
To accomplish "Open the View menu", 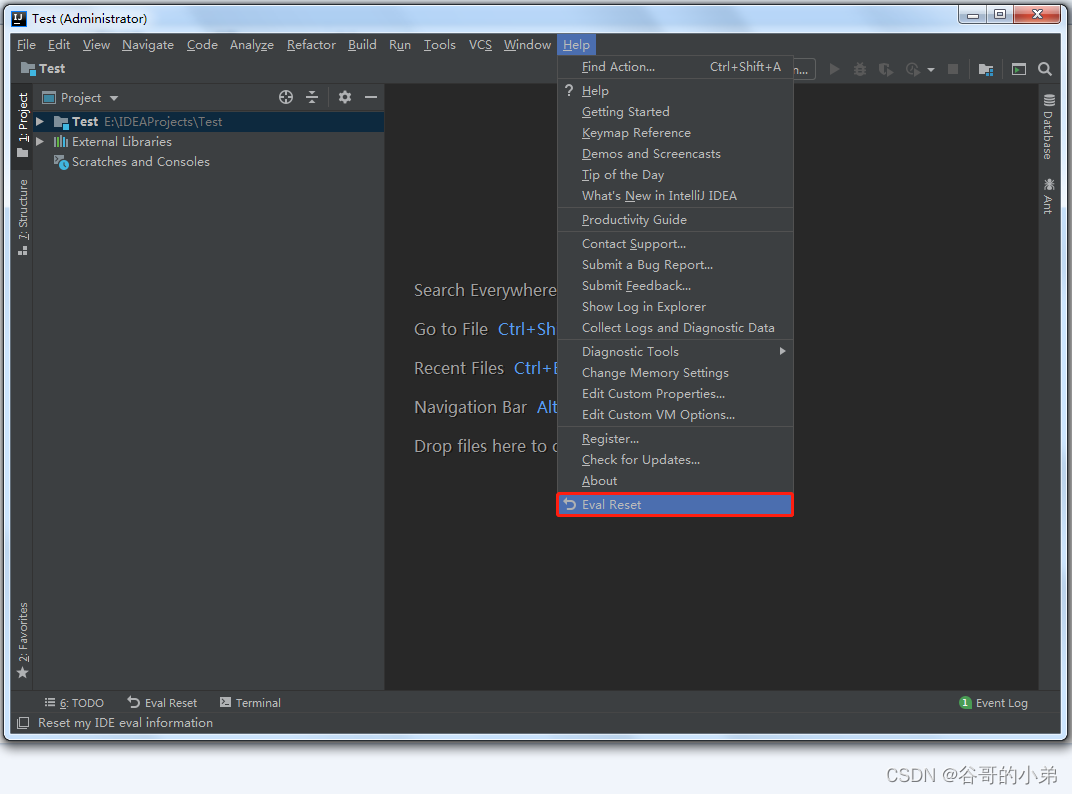I will point(96,45).
